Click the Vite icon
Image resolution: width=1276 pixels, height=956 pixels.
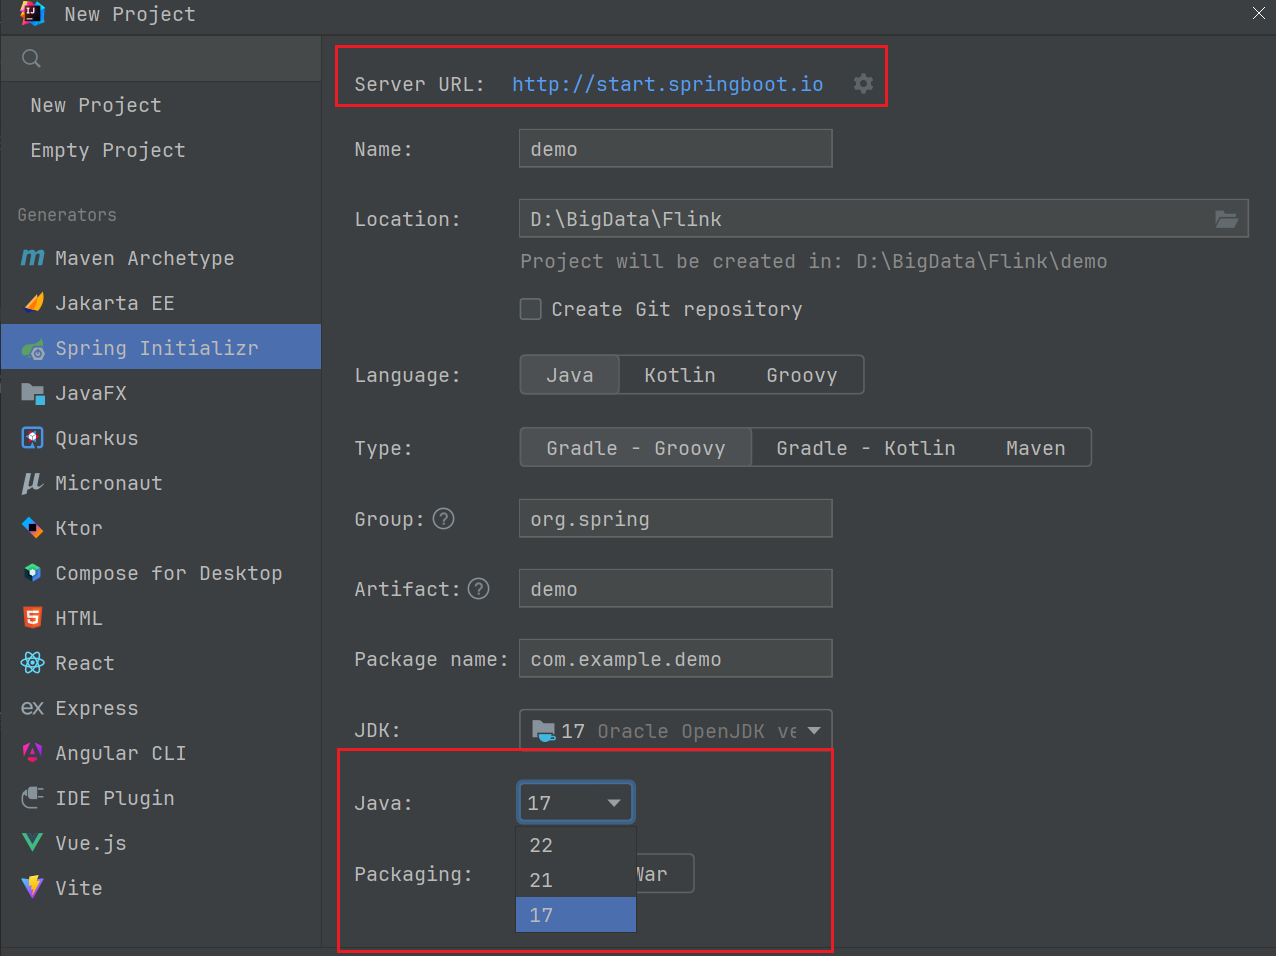[33, 887]
